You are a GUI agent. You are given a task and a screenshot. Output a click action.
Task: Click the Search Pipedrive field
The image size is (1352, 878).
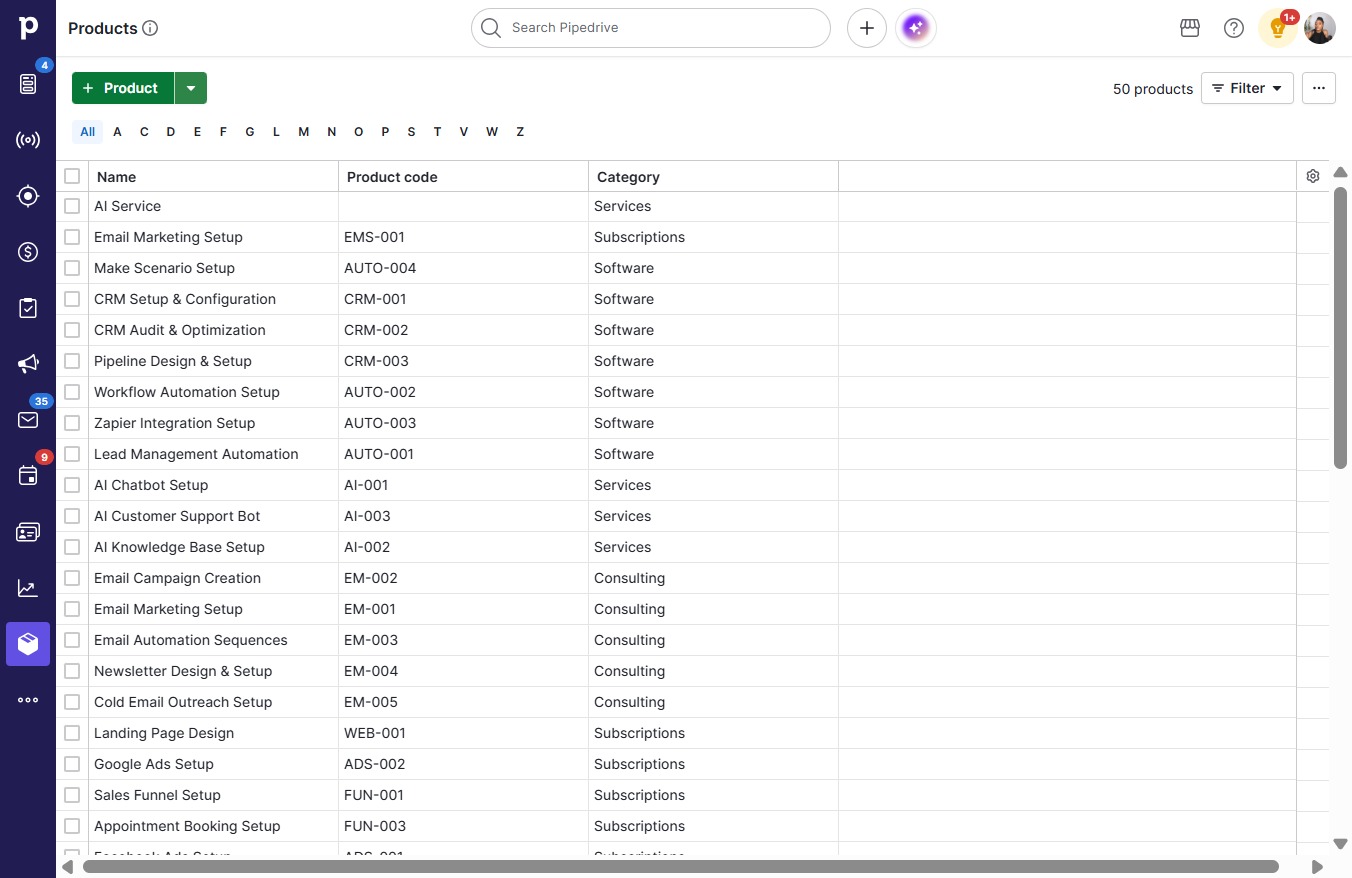coord(651,28)
